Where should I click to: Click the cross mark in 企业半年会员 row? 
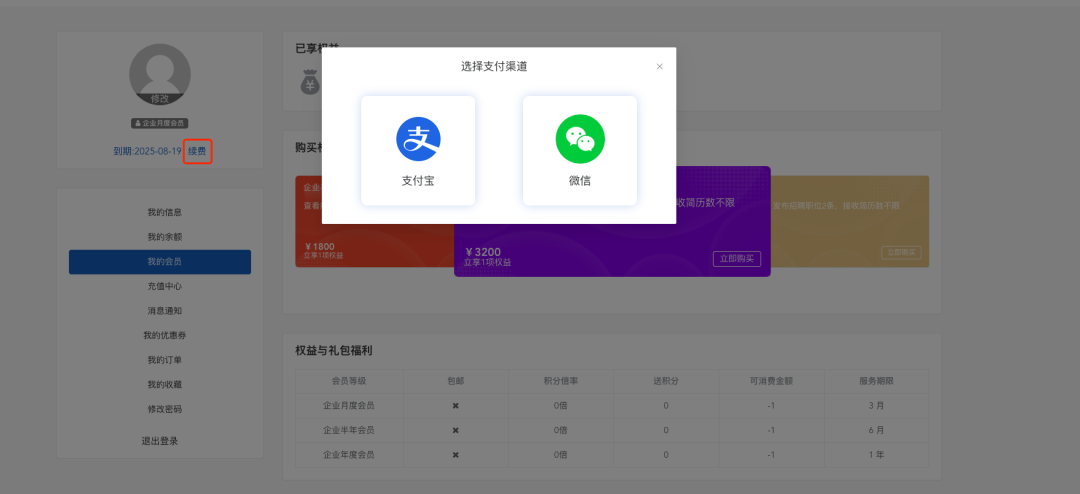pyautogui.click(x=455, y=430)
